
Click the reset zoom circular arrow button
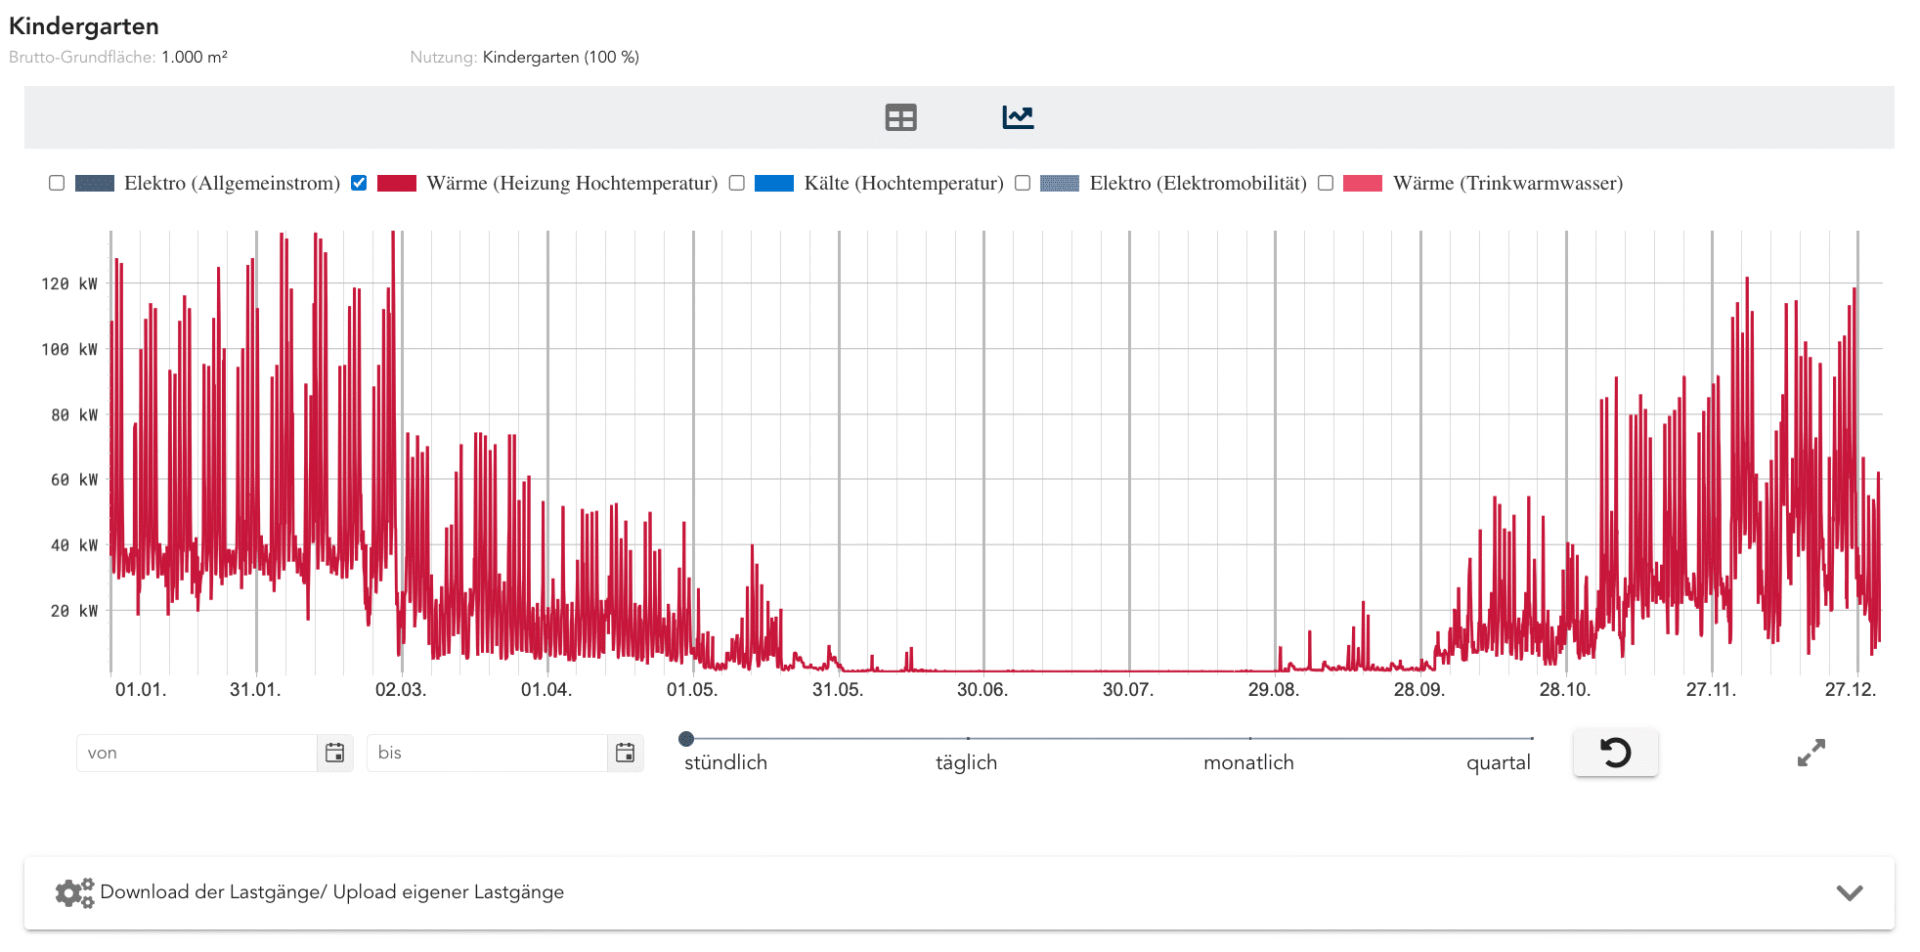pos(1615,753)
